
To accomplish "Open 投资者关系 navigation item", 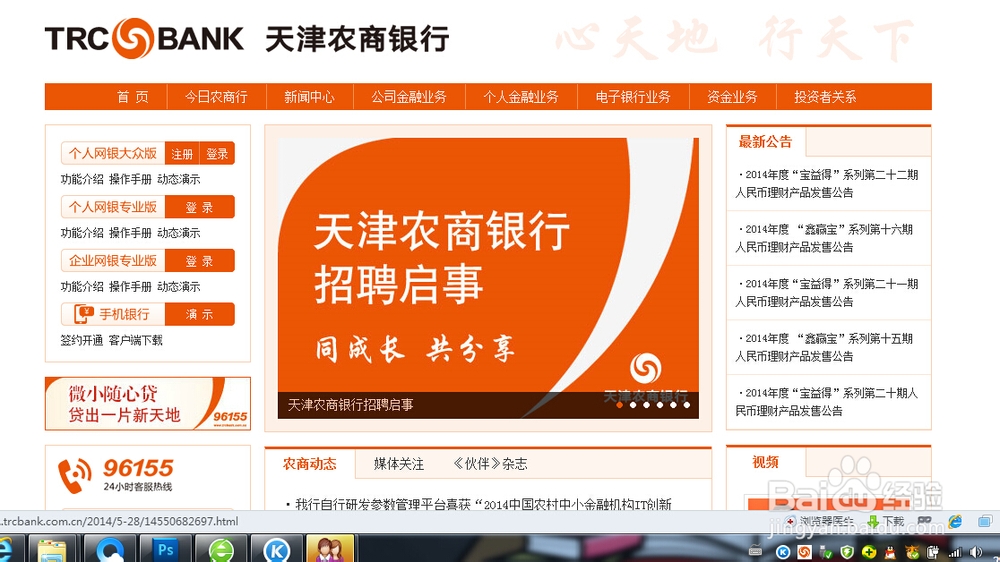I will tap(825, 97).
